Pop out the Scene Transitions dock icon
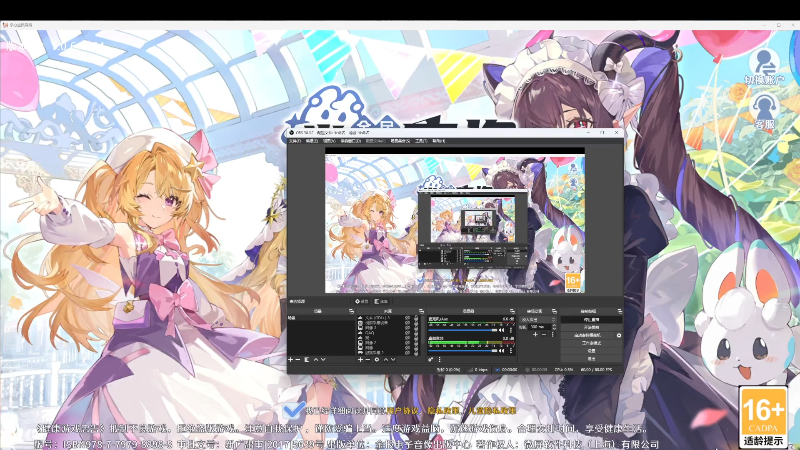The width and height of the screenshot is (800, 450). point(554,311)
